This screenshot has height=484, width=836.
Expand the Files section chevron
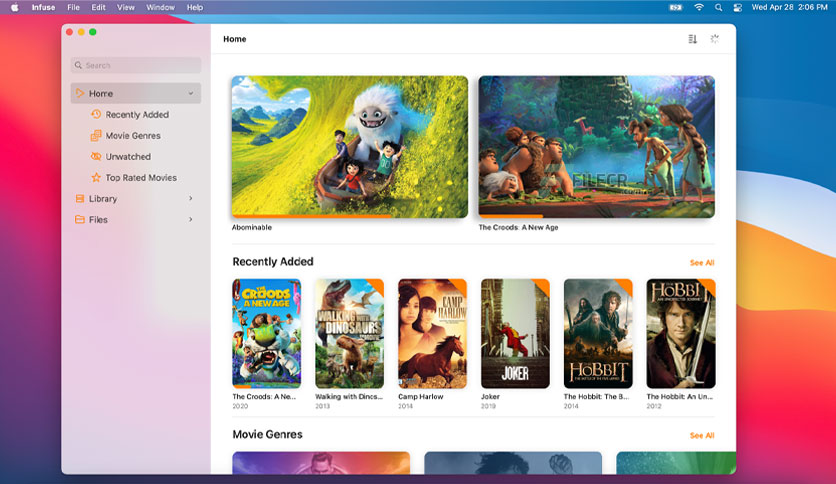[x=191, y=219]
